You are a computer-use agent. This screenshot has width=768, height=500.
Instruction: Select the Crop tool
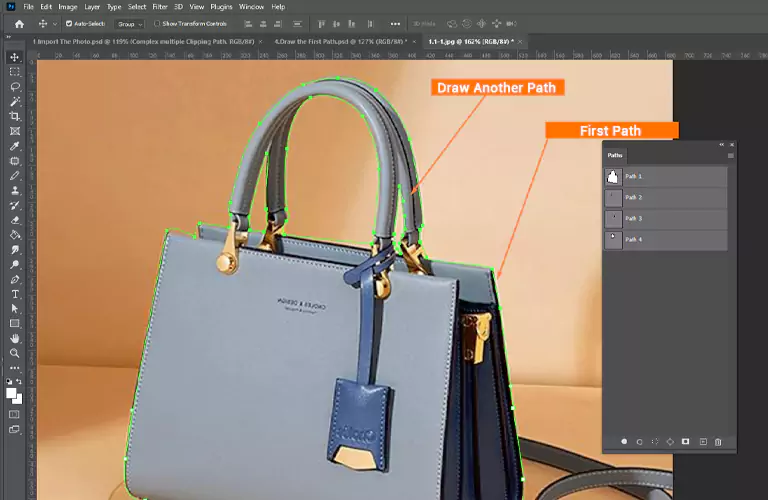click(15, 116)
